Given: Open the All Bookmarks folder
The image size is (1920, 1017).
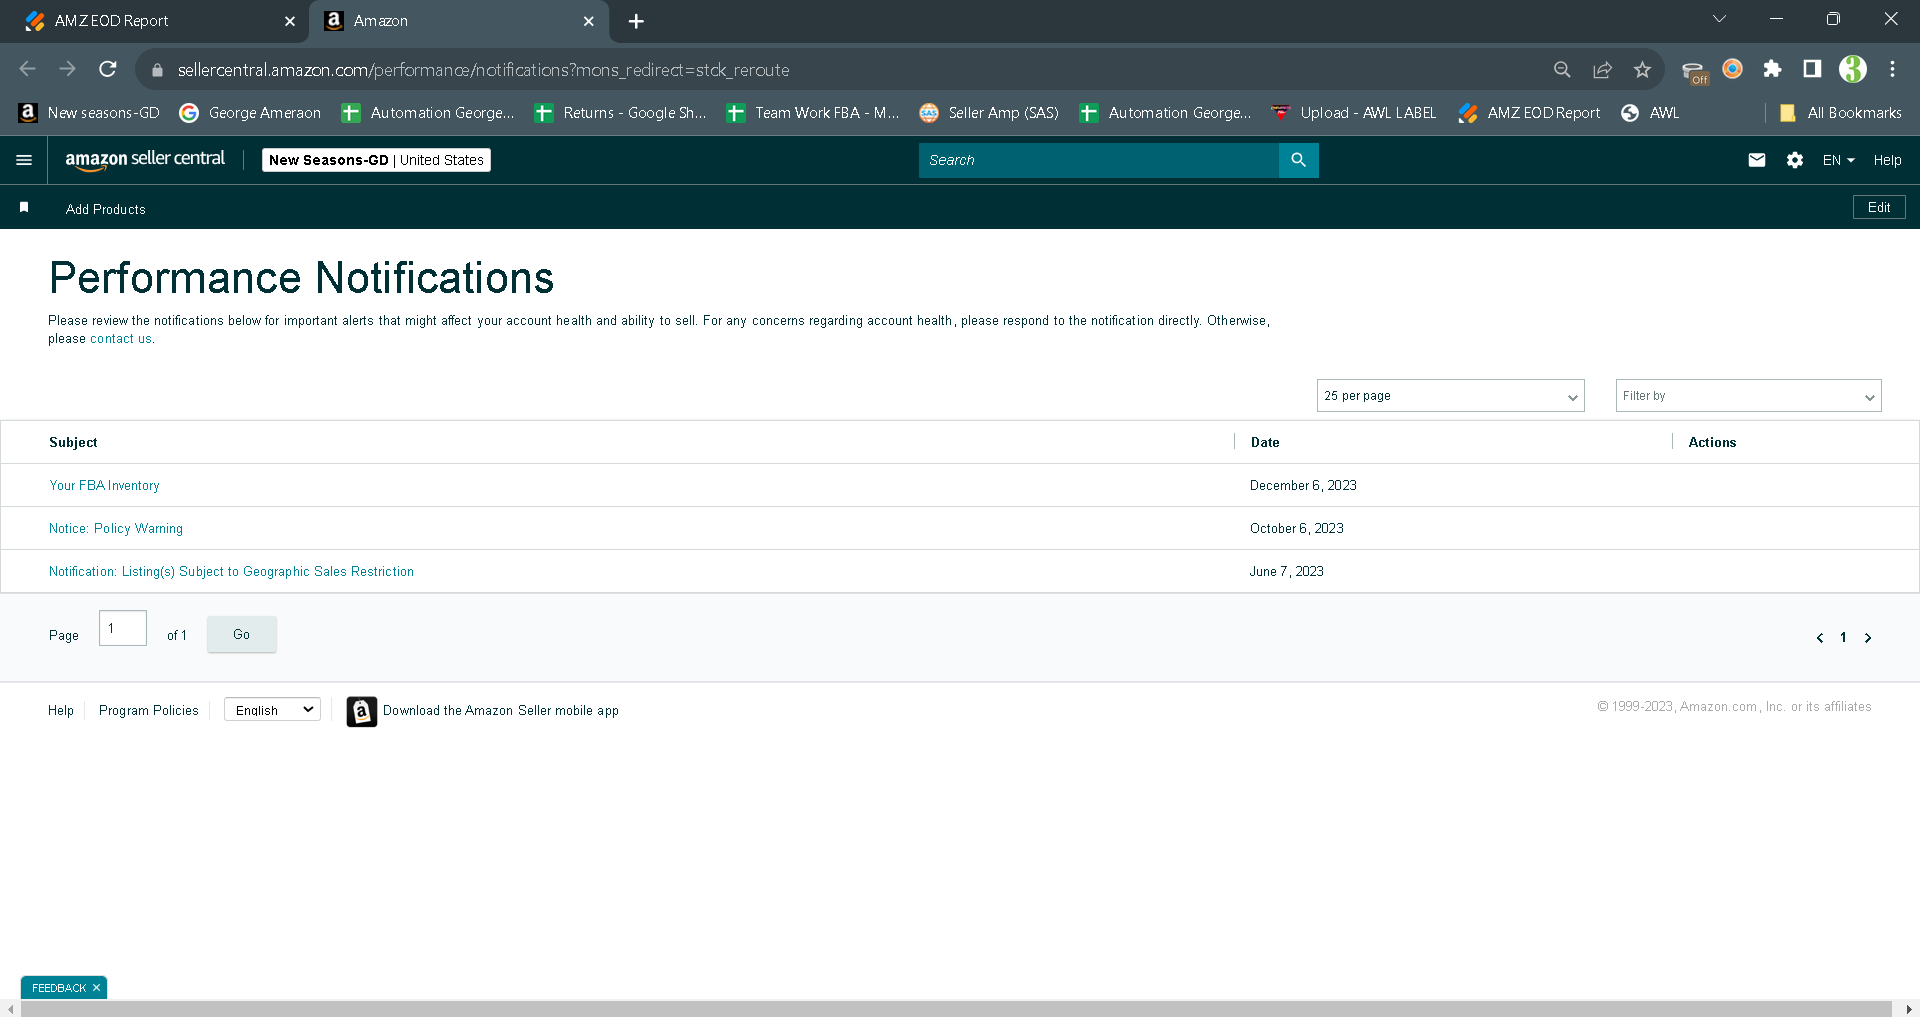Looking at the screenshot, I should click(1840, 113).
